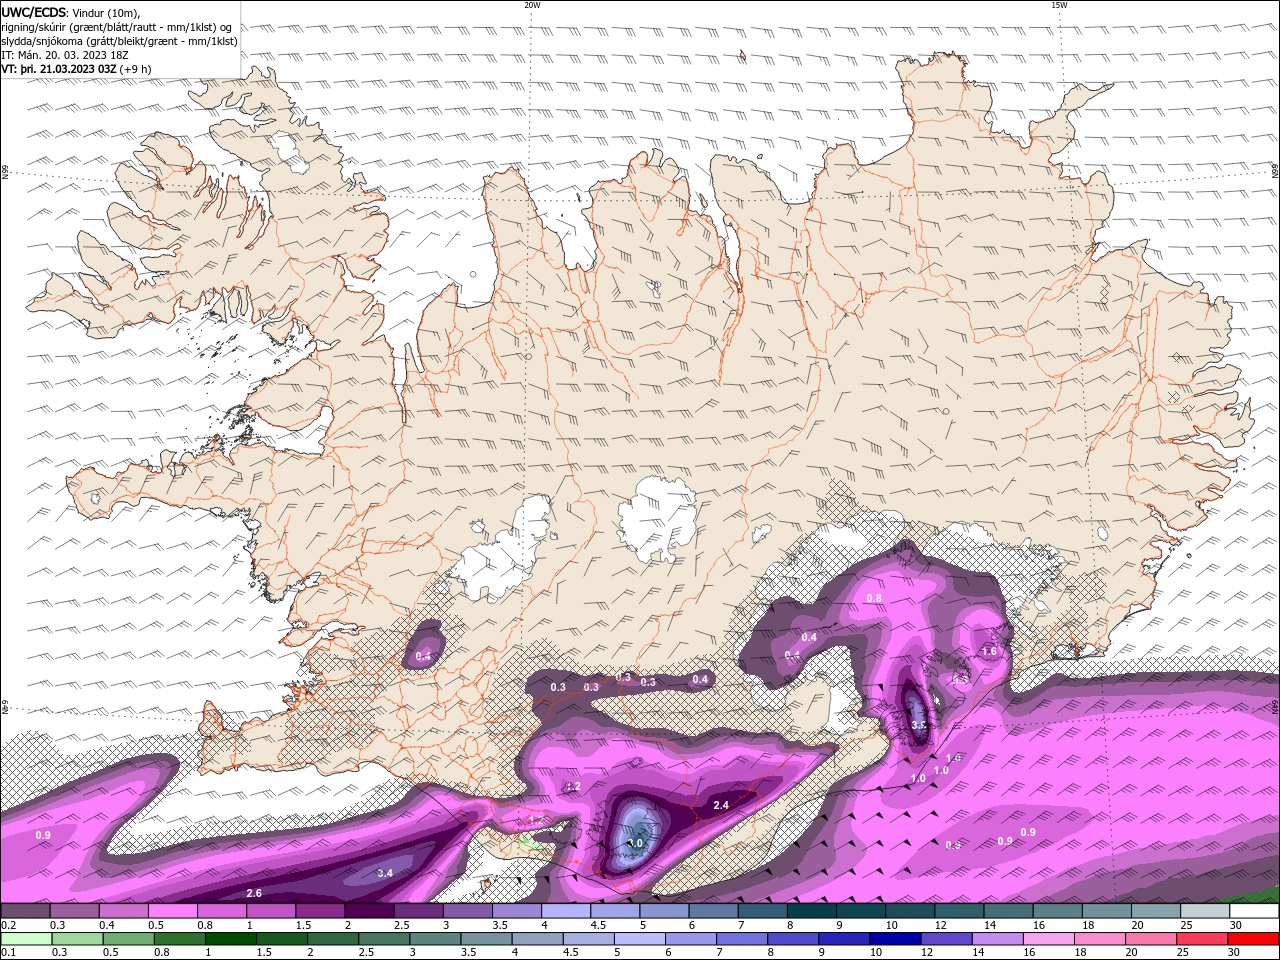Click the lower legend swatch labeled 6
Viewport: 1280px width, 960px height.
[x=689, y=939]
